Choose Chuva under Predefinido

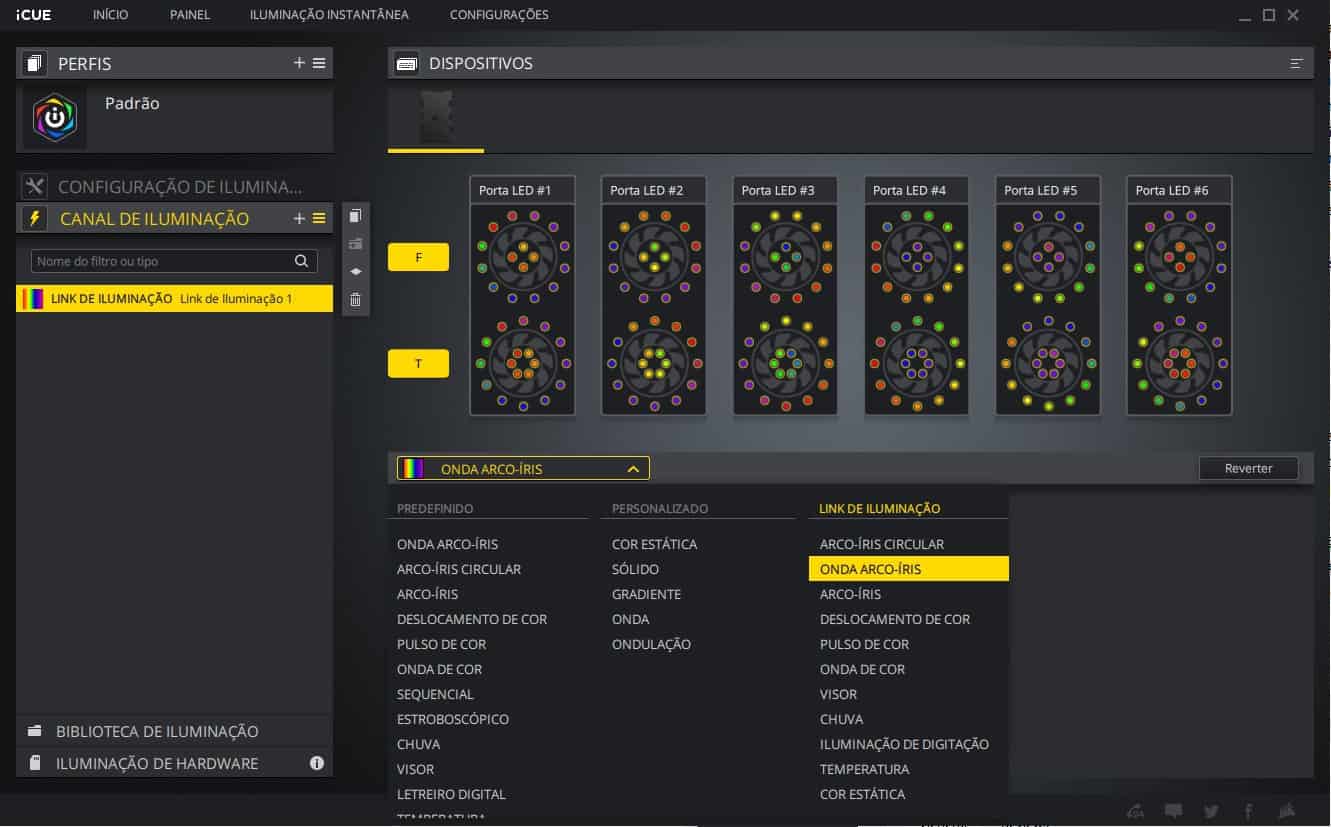pos(418,744)
